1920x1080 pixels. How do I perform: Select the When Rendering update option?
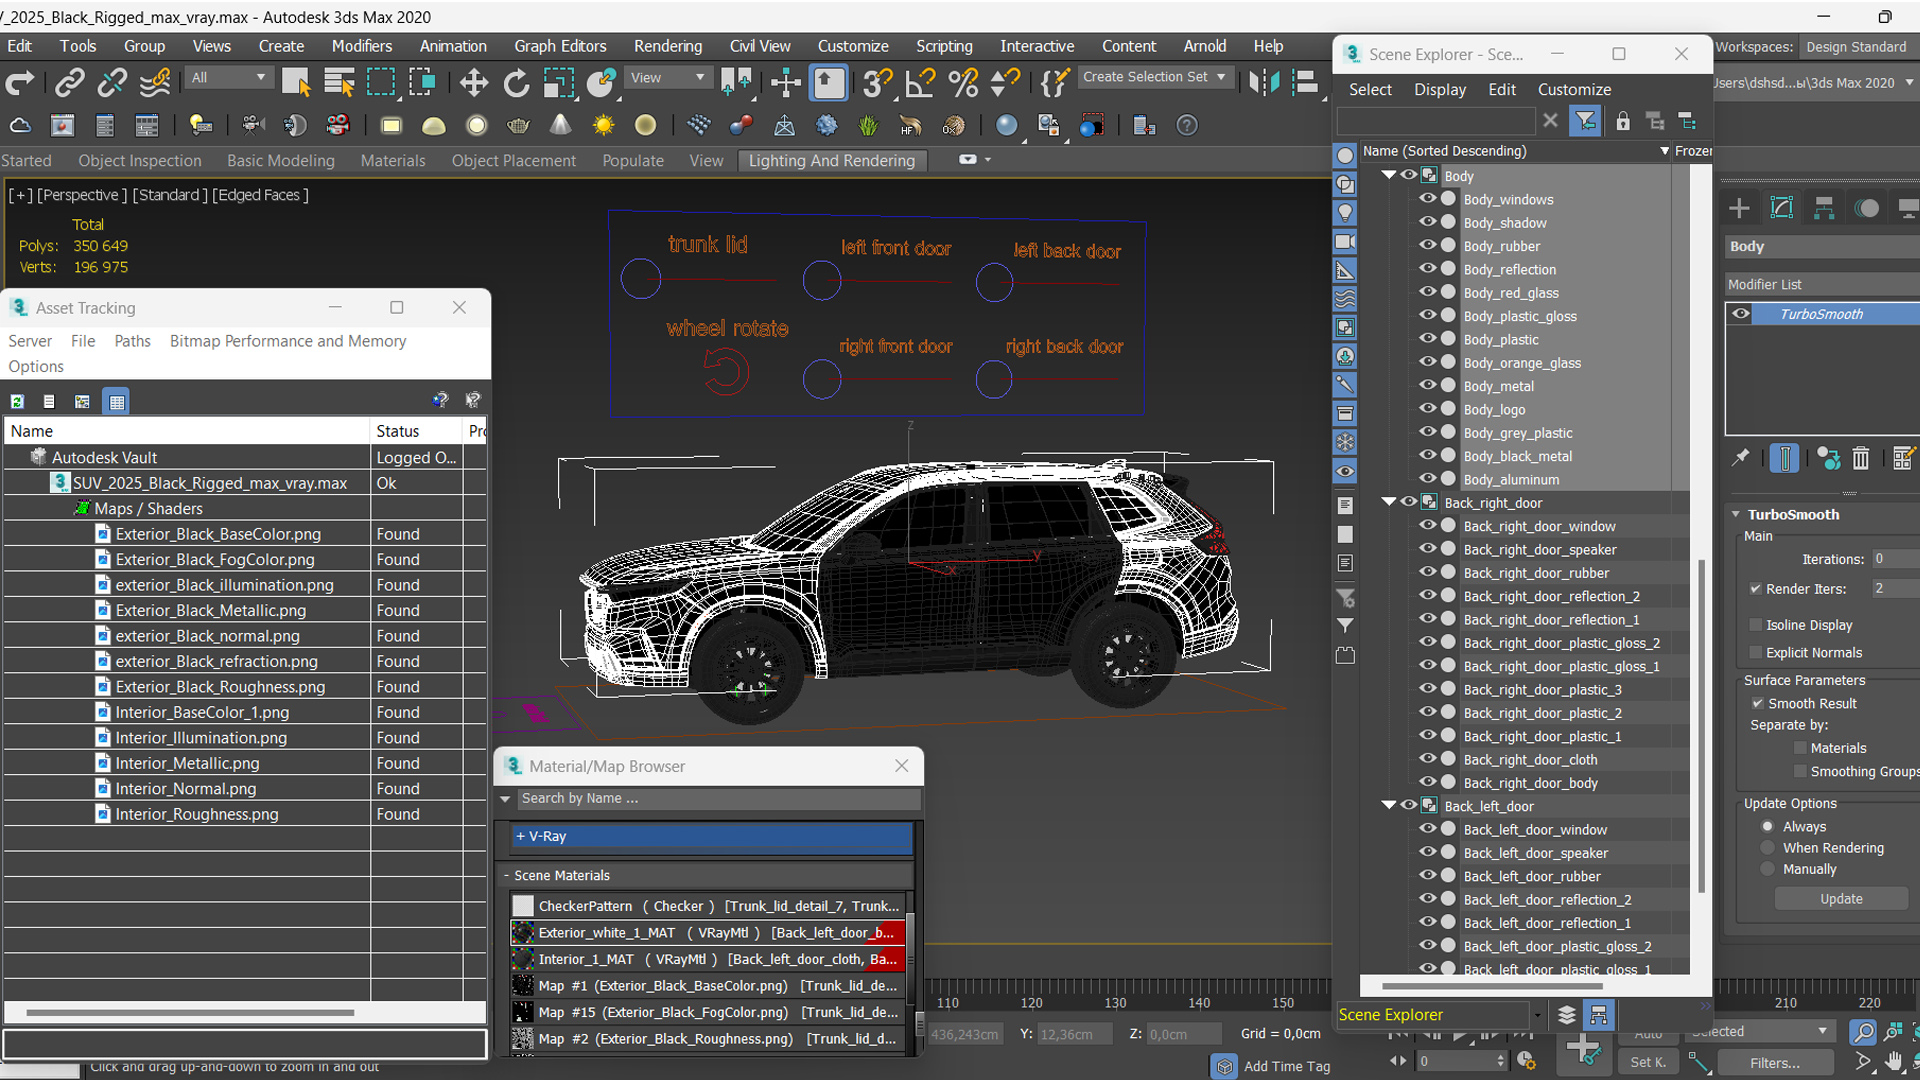pyautogui.click(x=1768, y=848)
